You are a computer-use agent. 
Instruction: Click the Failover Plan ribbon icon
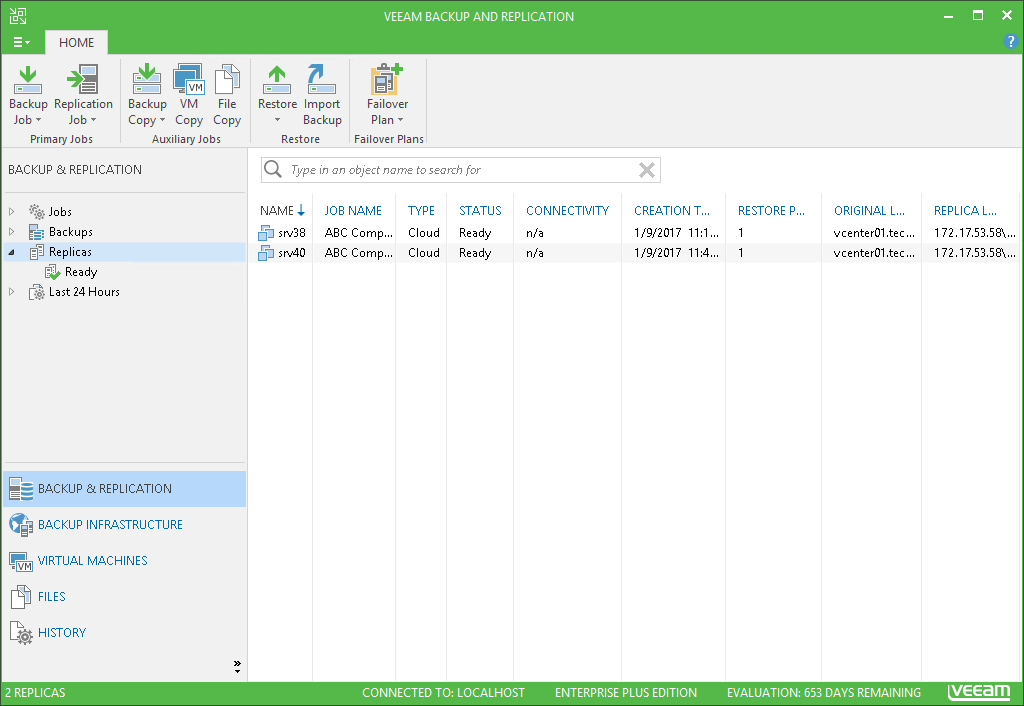pos(387,79)
